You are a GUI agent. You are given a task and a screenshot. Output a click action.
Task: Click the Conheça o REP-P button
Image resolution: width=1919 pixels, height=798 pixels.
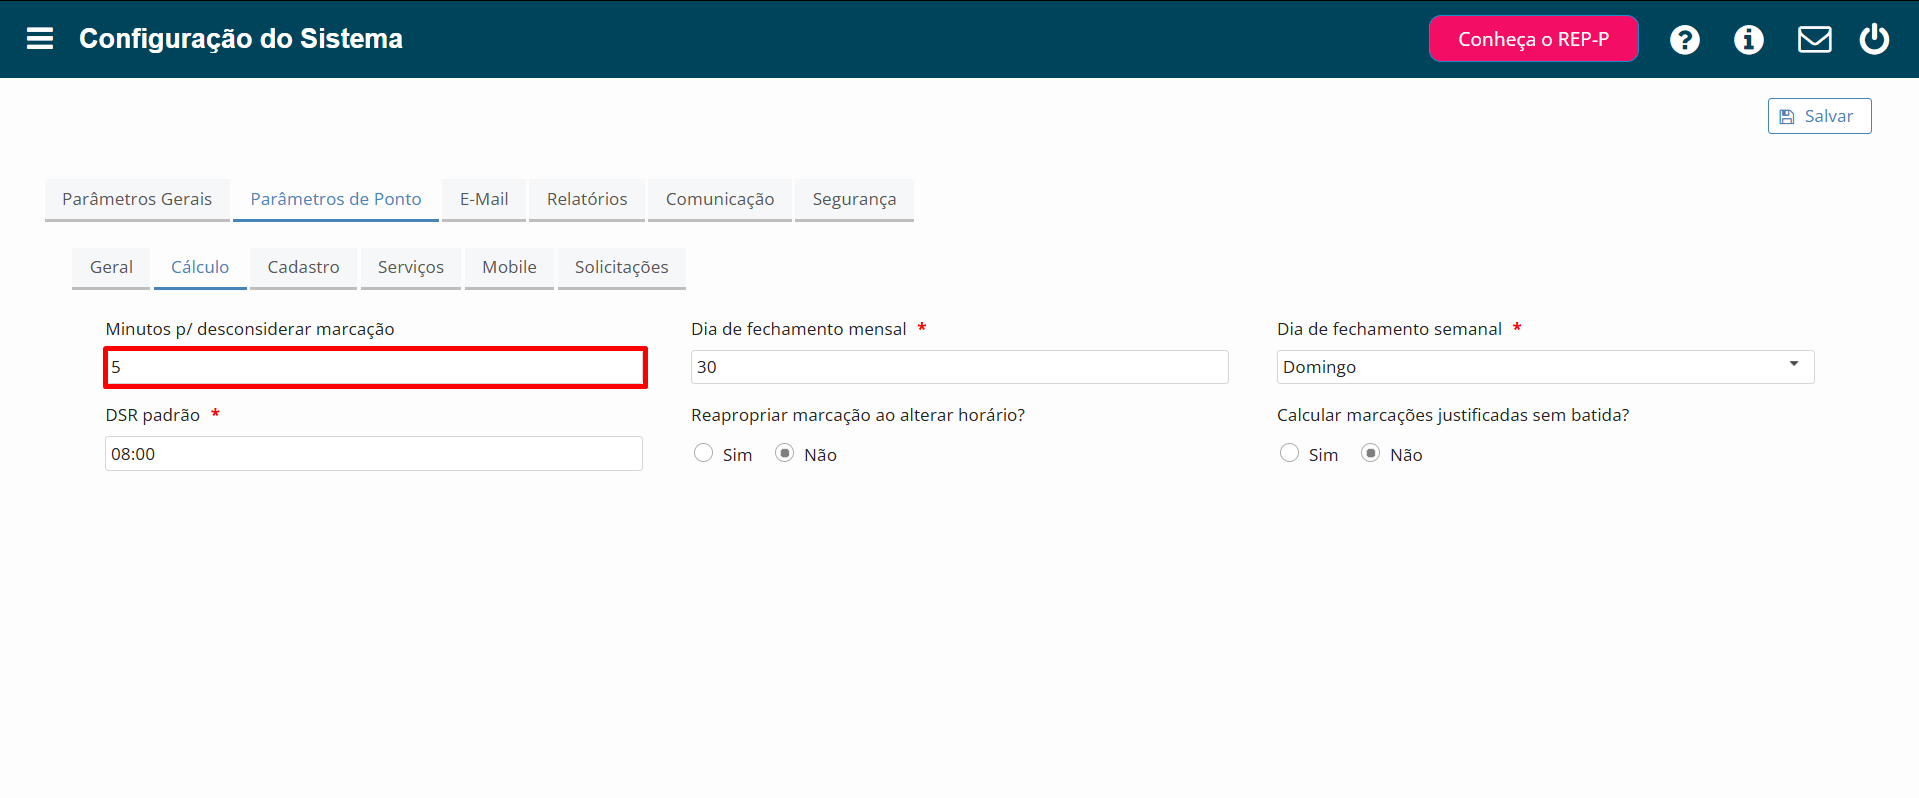[x=1533, y=39]
